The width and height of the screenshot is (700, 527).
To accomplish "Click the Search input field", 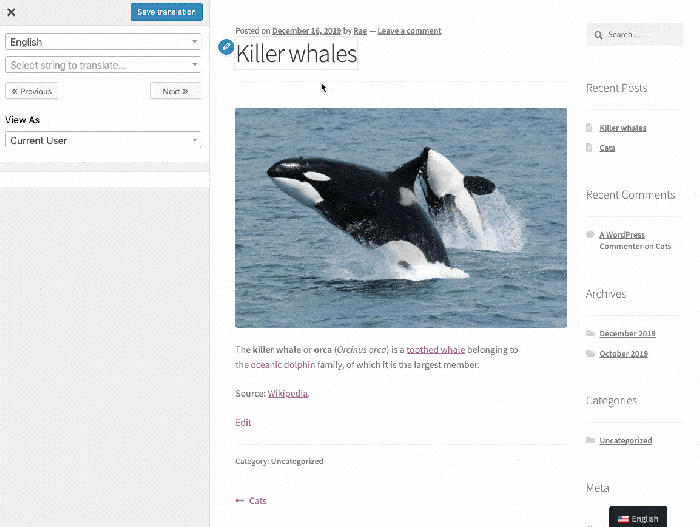I will pyautogui.click(x=635, y=34).
